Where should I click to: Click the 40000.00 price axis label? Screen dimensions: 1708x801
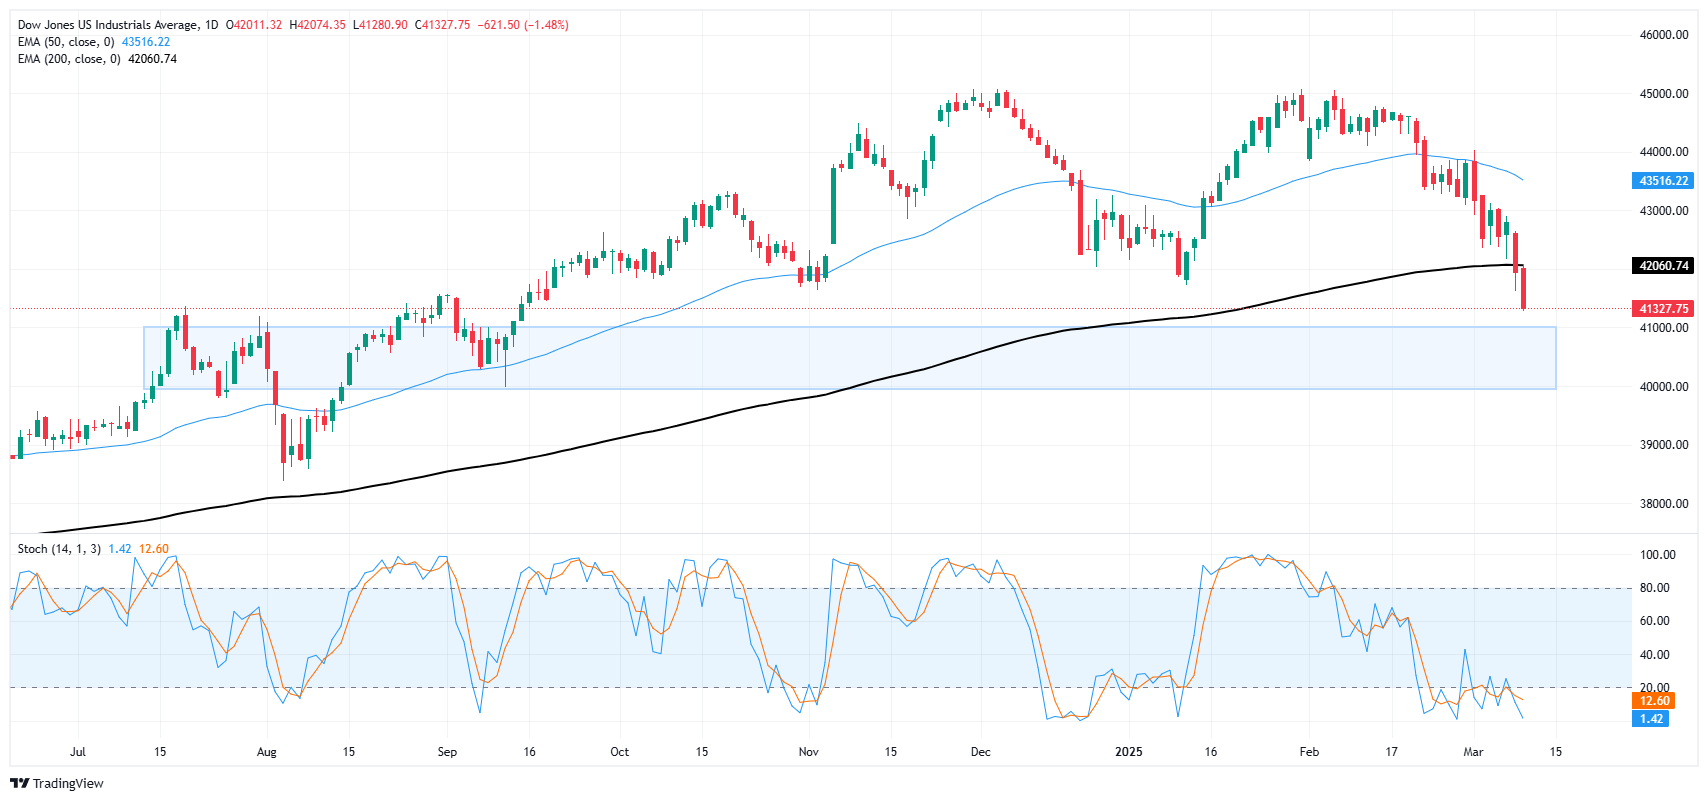(x=1664, y=387)
